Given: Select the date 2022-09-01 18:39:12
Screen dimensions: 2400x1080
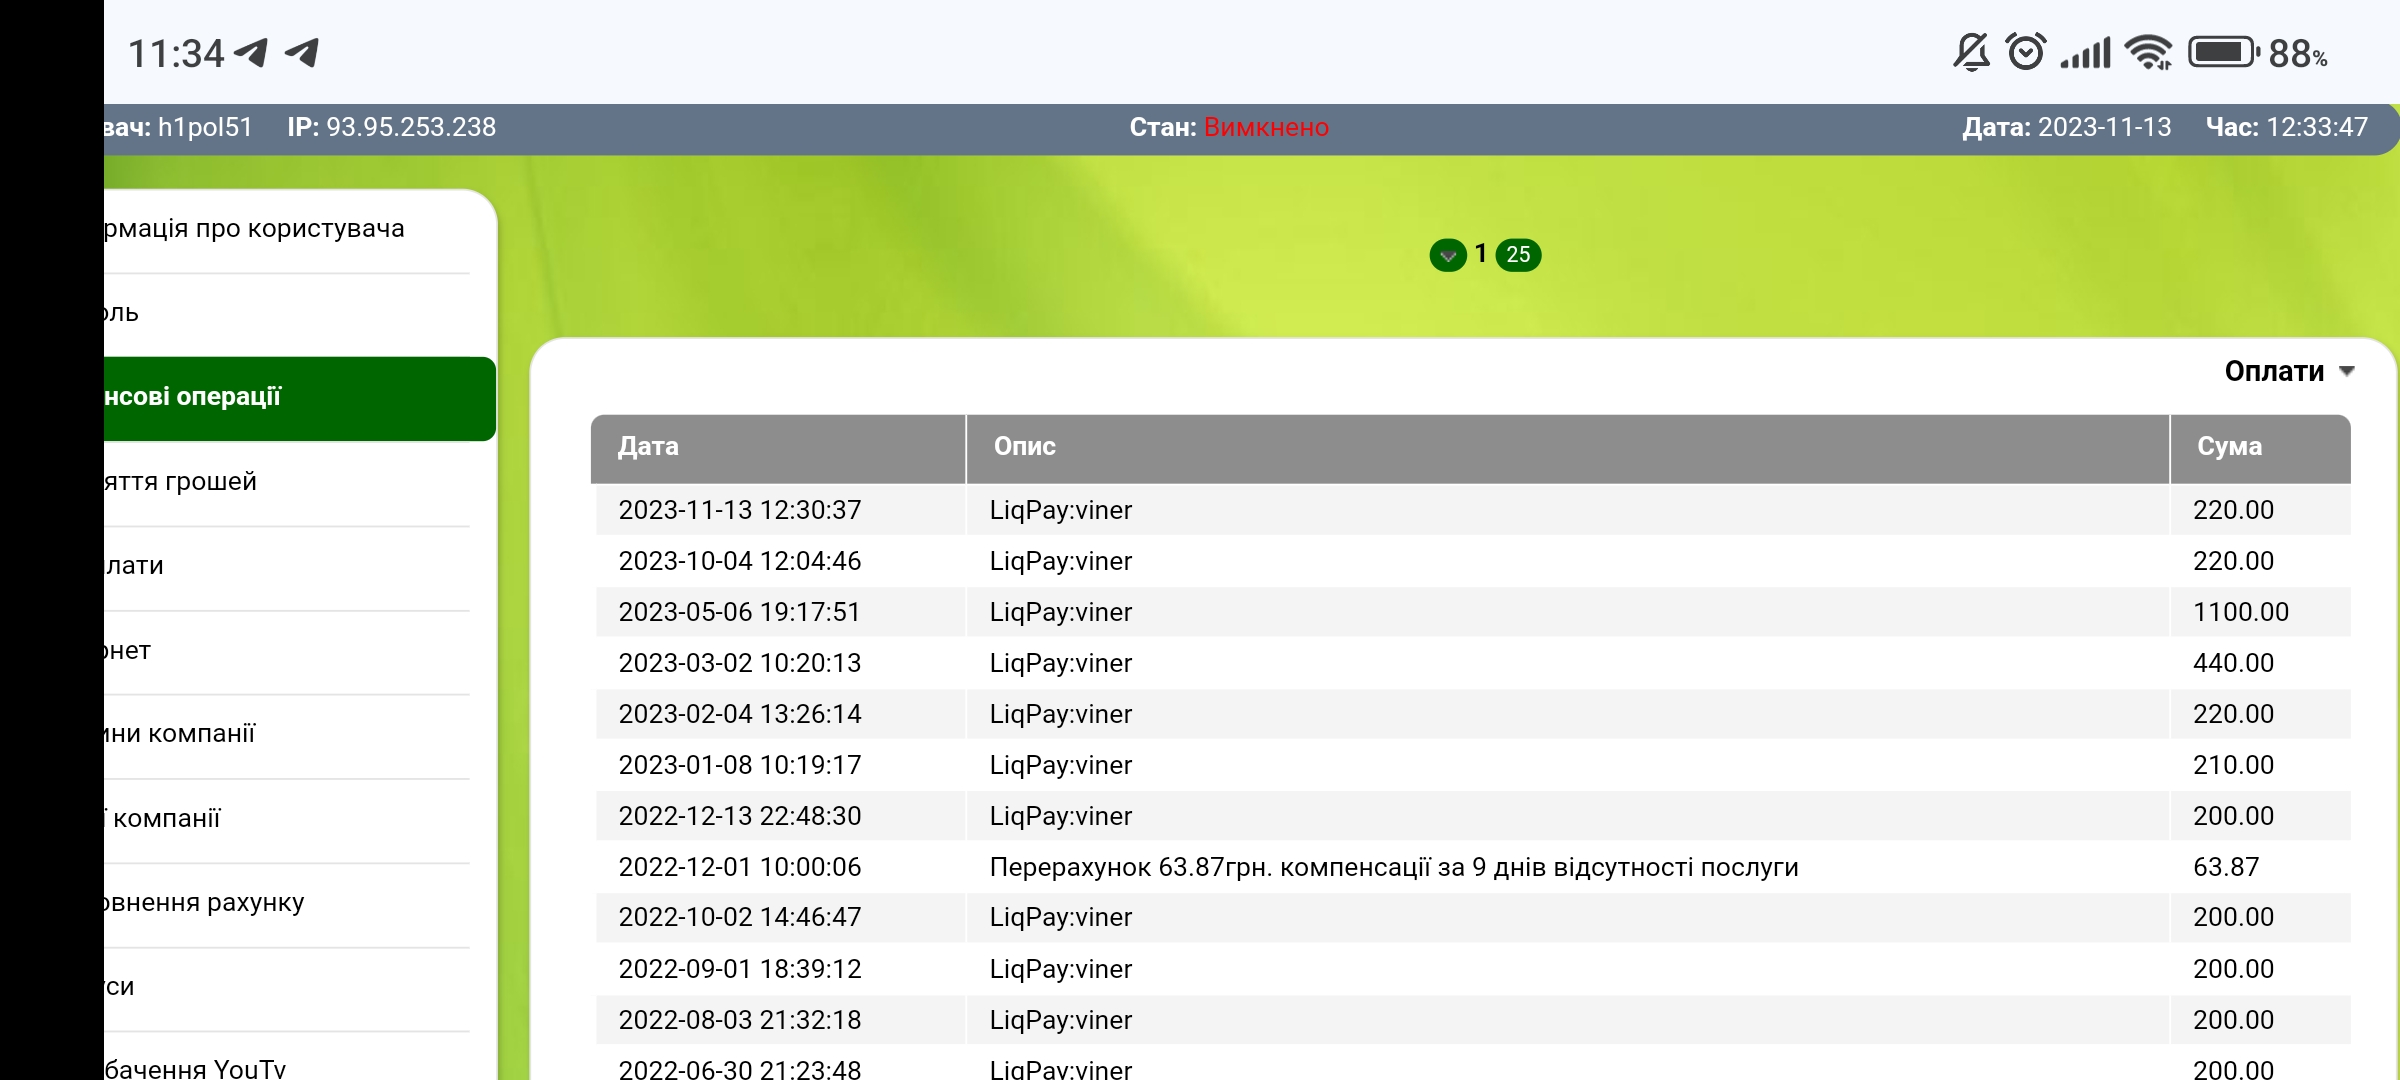Looking at the screenshot, I should pos(739,969).
